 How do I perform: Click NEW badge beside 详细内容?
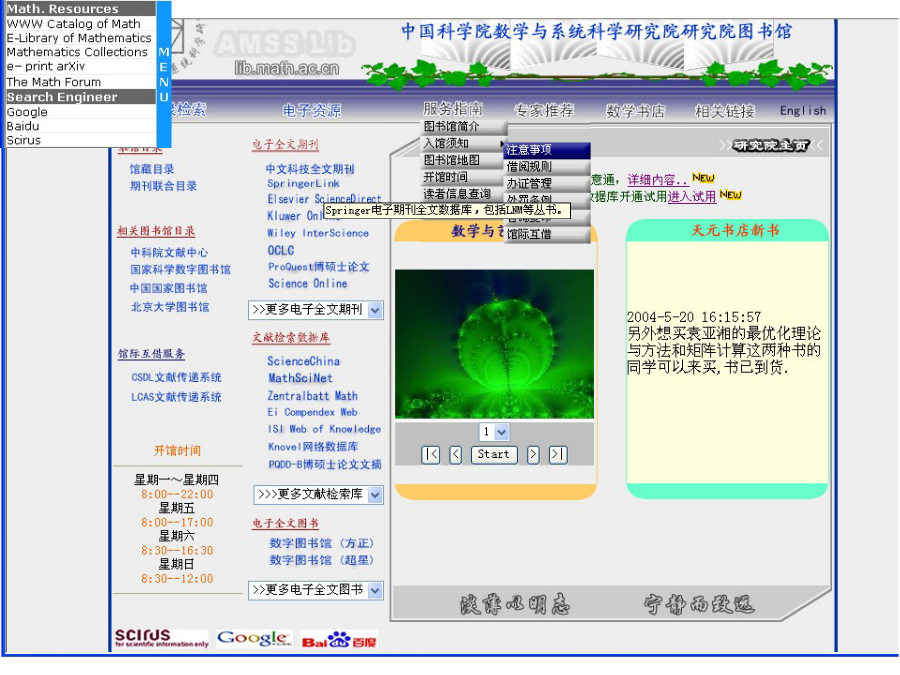pos(703,178)
